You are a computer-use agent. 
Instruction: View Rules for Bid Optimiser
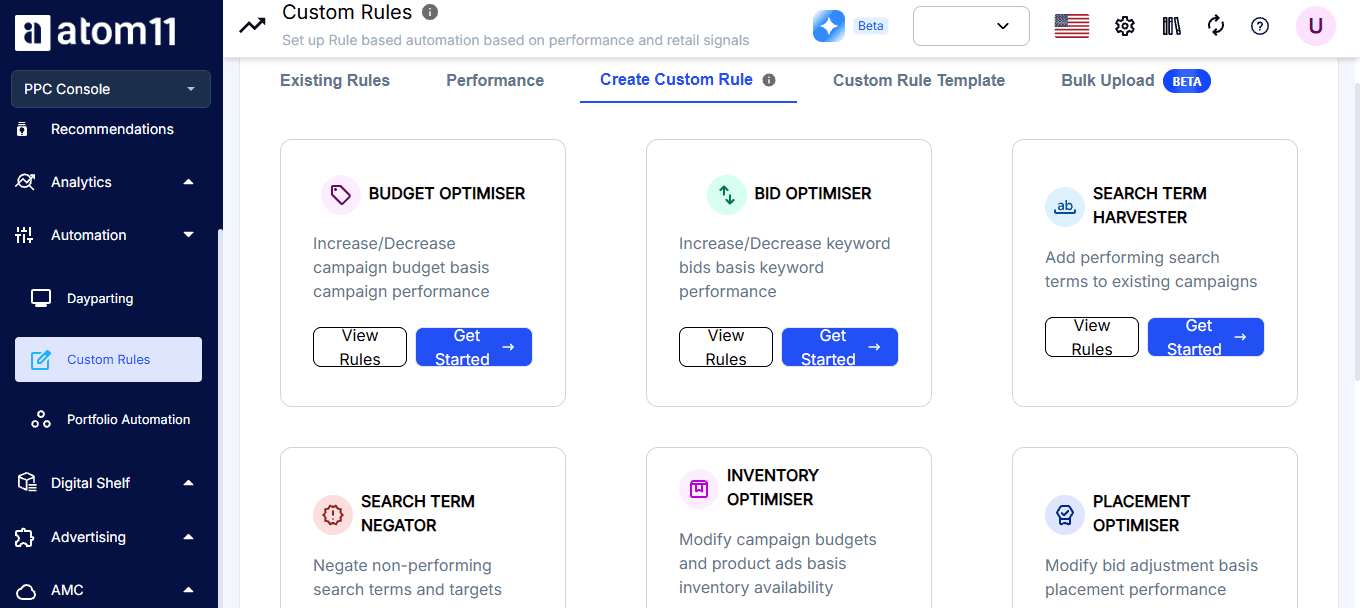pyautogui.click(x=726, y=347)
